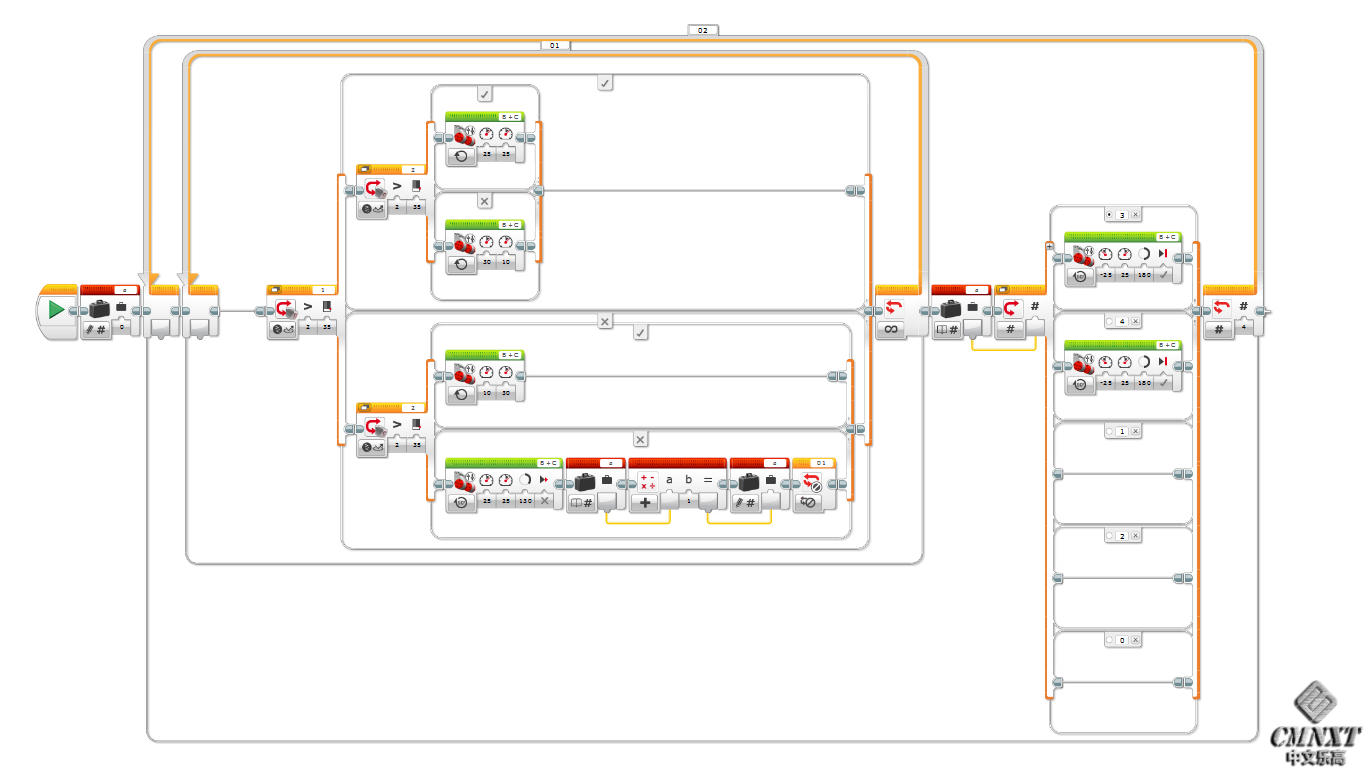Open the mode selector of the case 4 Move Tank

pyautogui.click(x=1080, y=383)
